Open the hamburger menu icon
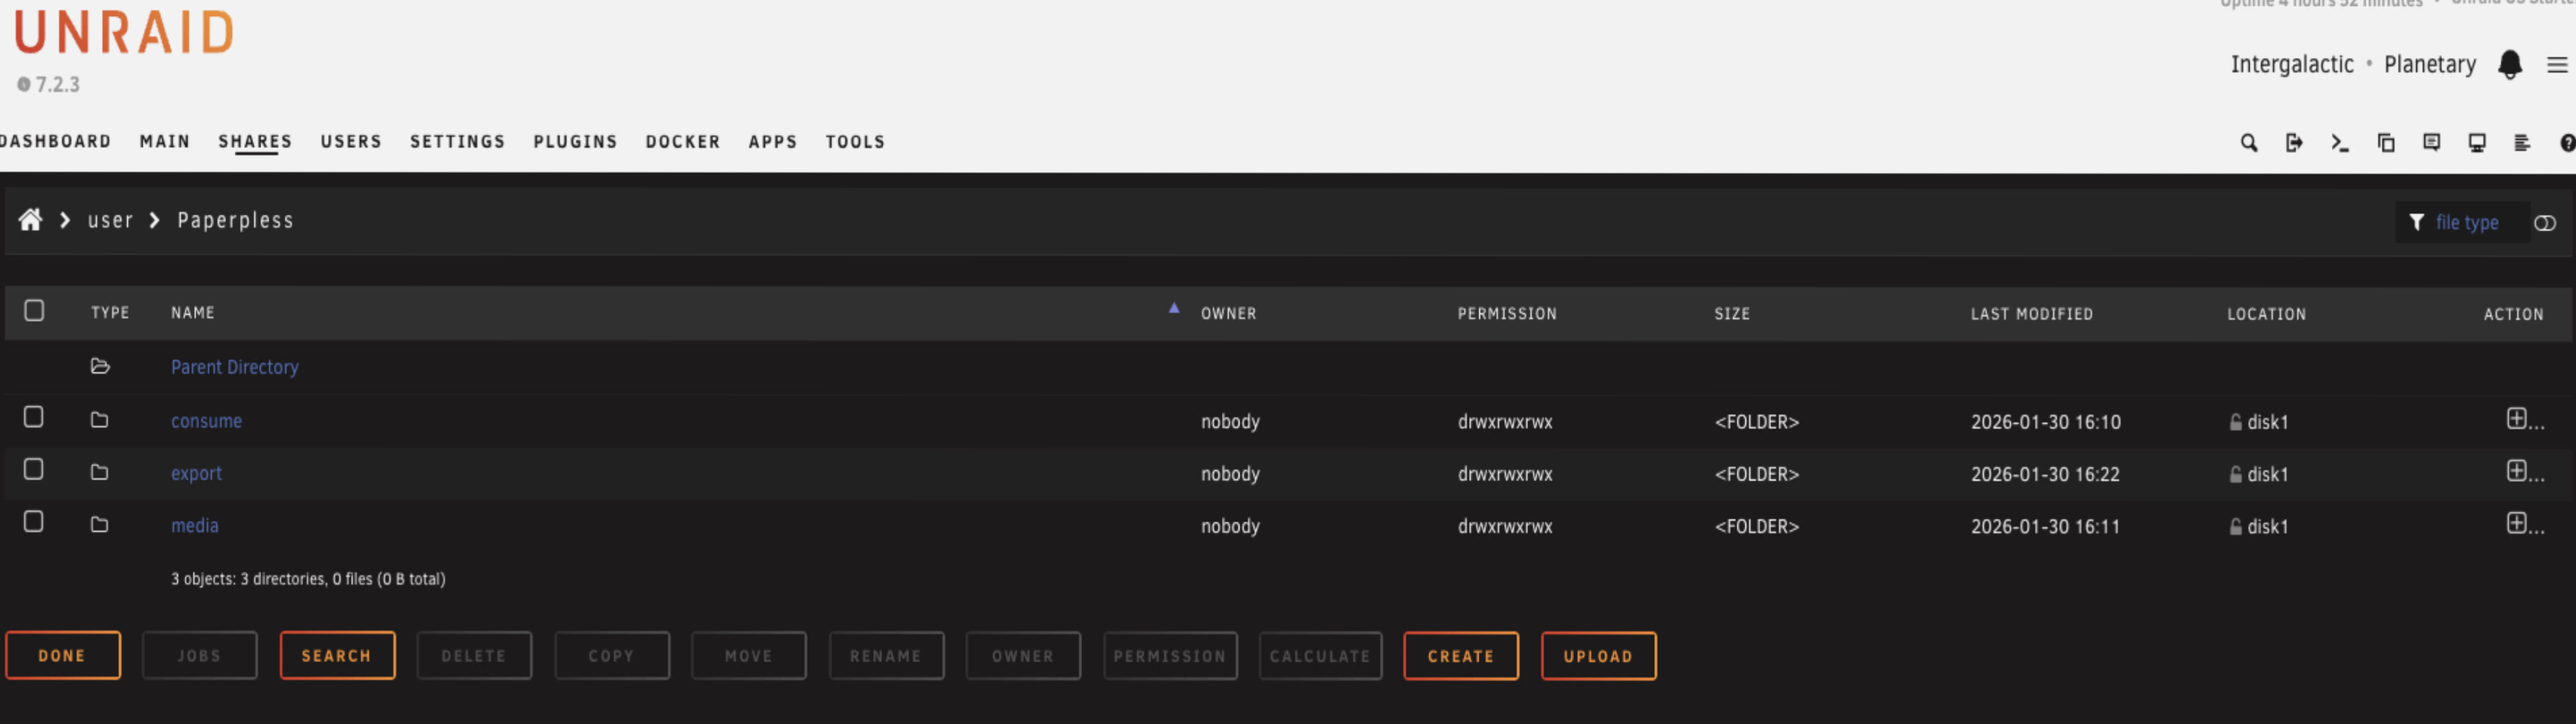This screenshot has height=724, width=2576. (x=2556, y=65)
